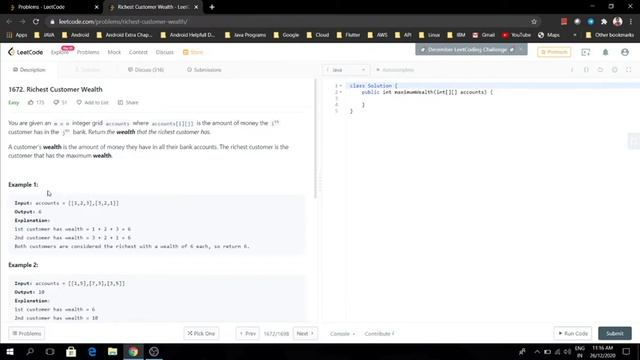Open the Problems nav item
640x360 pixels.
tap(88, 52)
